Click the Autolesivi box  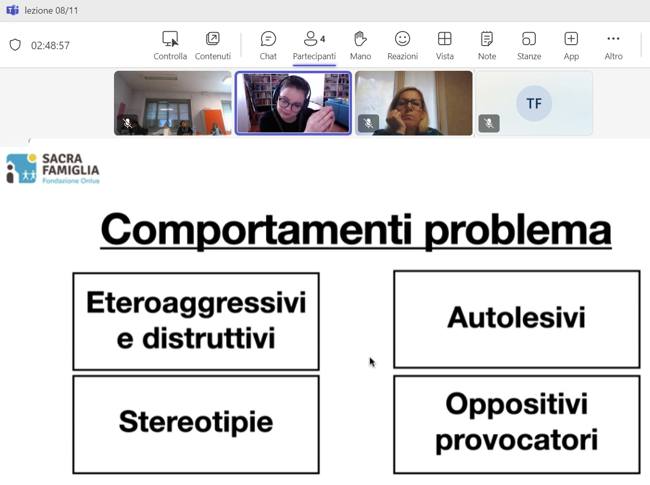(517, 319)
